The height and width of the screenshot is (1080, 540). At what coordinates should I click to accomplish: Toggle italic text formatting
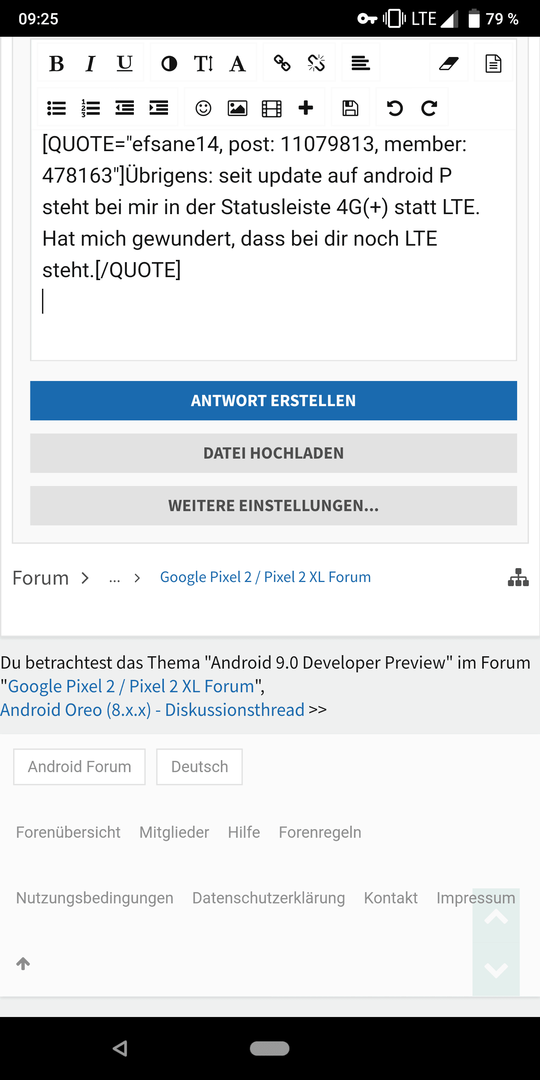(x=90, y=64)
